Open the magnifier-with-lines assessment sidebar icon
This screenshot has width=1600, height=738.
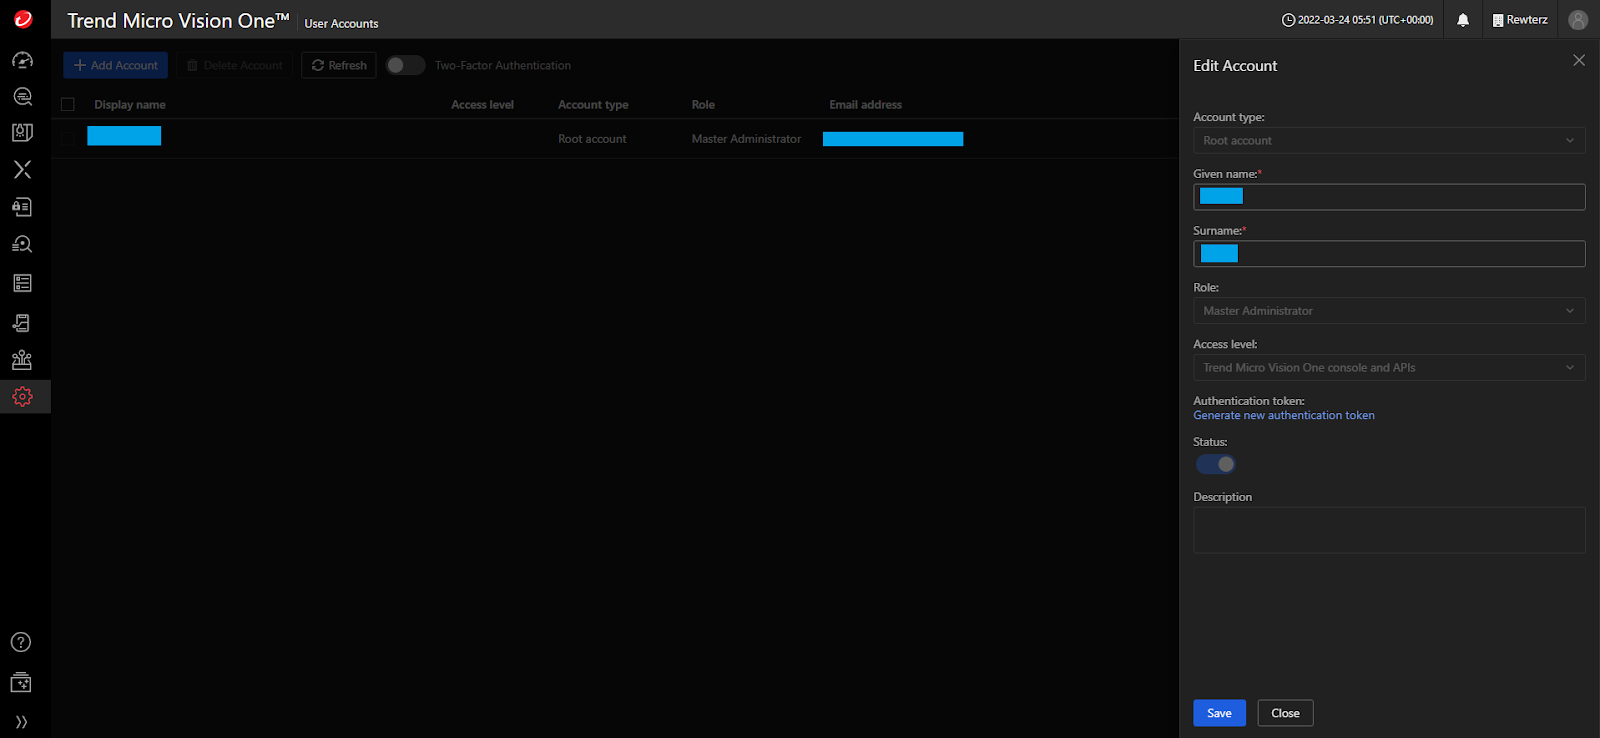point(22,244)
